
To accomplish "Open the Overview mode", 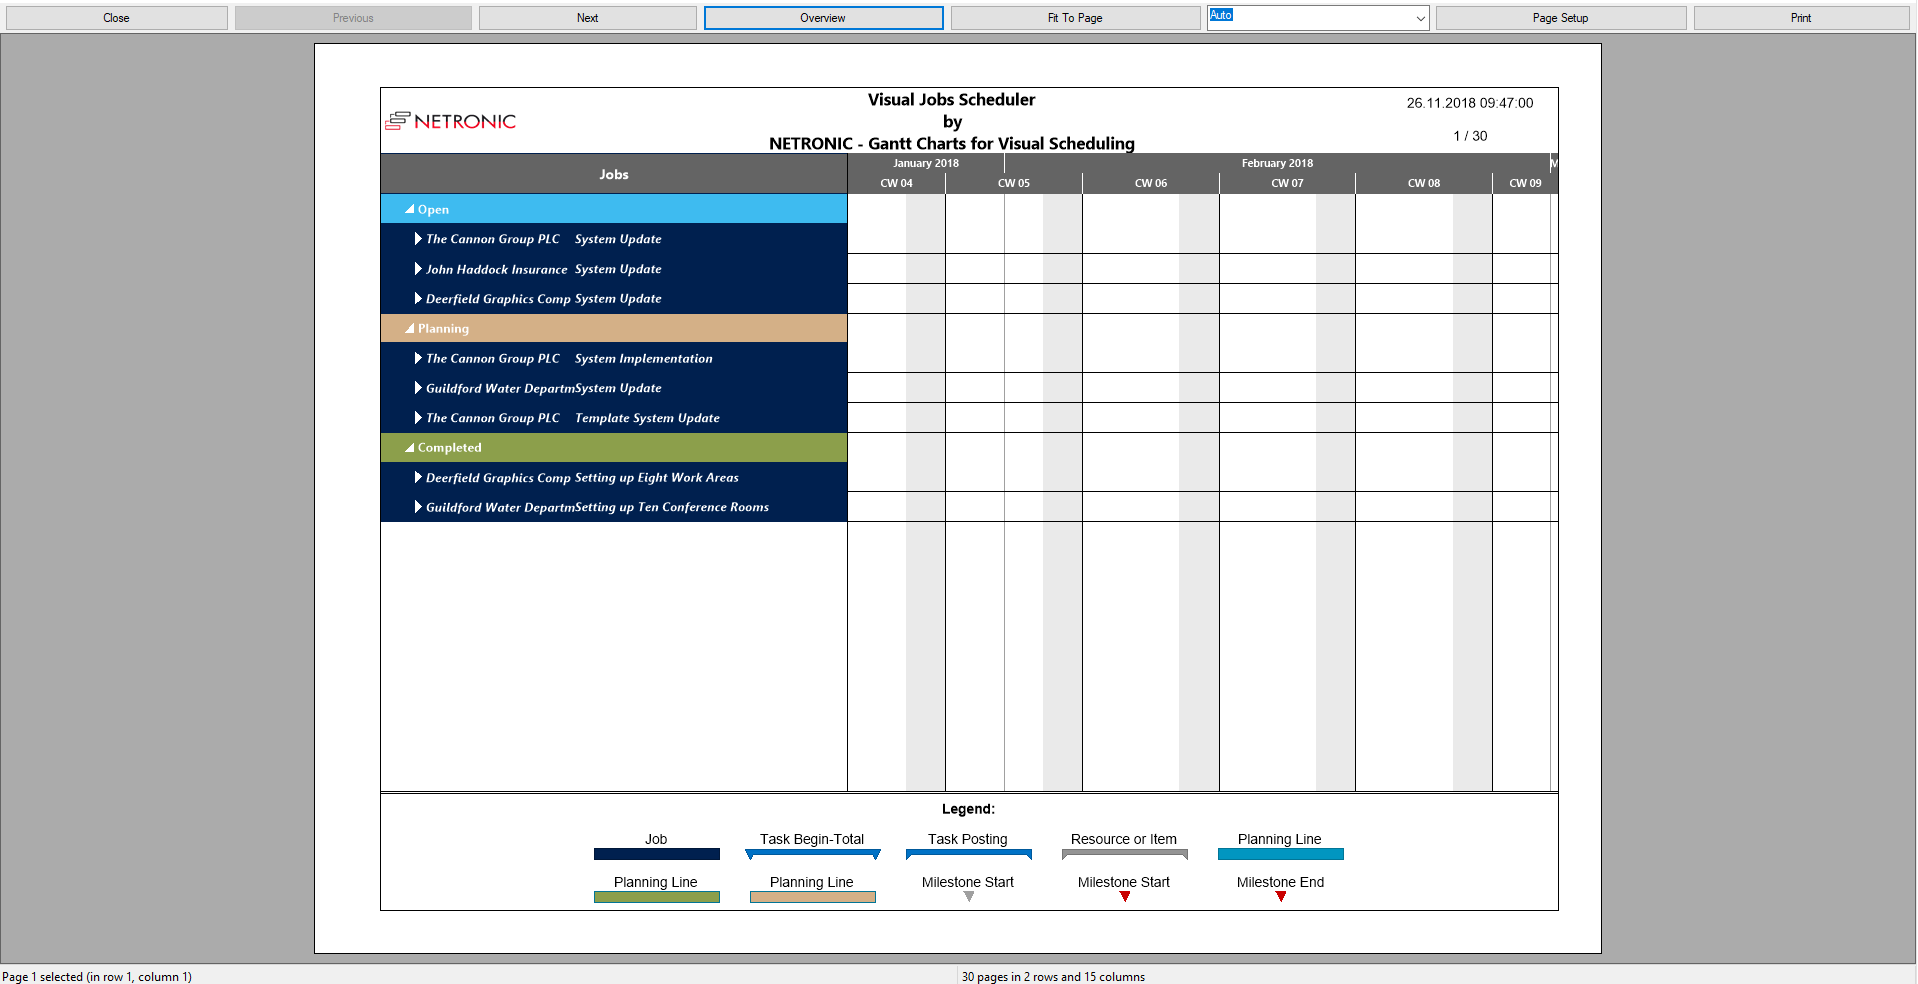I will point(823,18).
